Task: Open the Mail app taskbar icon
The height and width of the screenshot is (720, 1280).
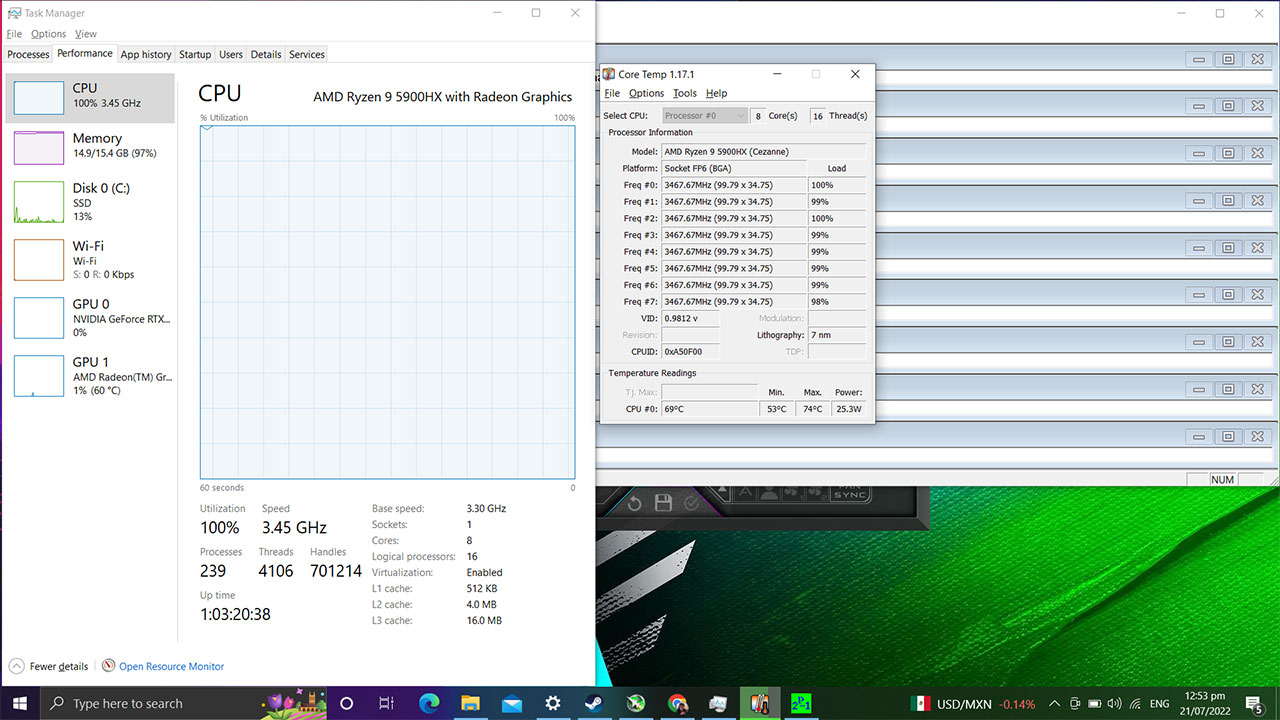Action: click(512, 703)
